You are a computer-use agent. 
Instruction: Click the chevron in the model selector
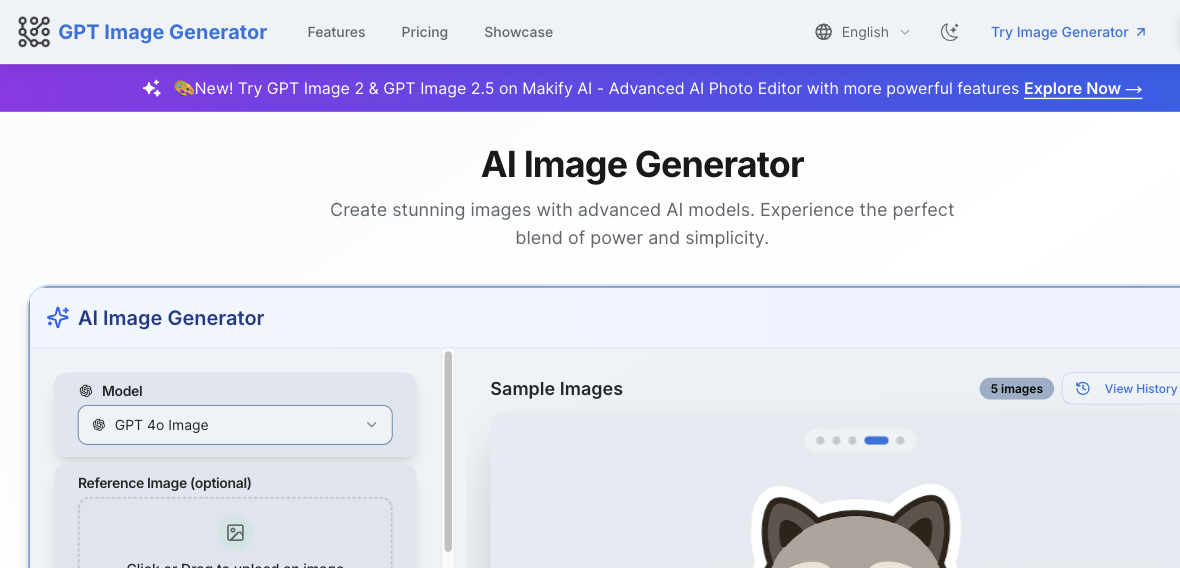coord(371,425)
